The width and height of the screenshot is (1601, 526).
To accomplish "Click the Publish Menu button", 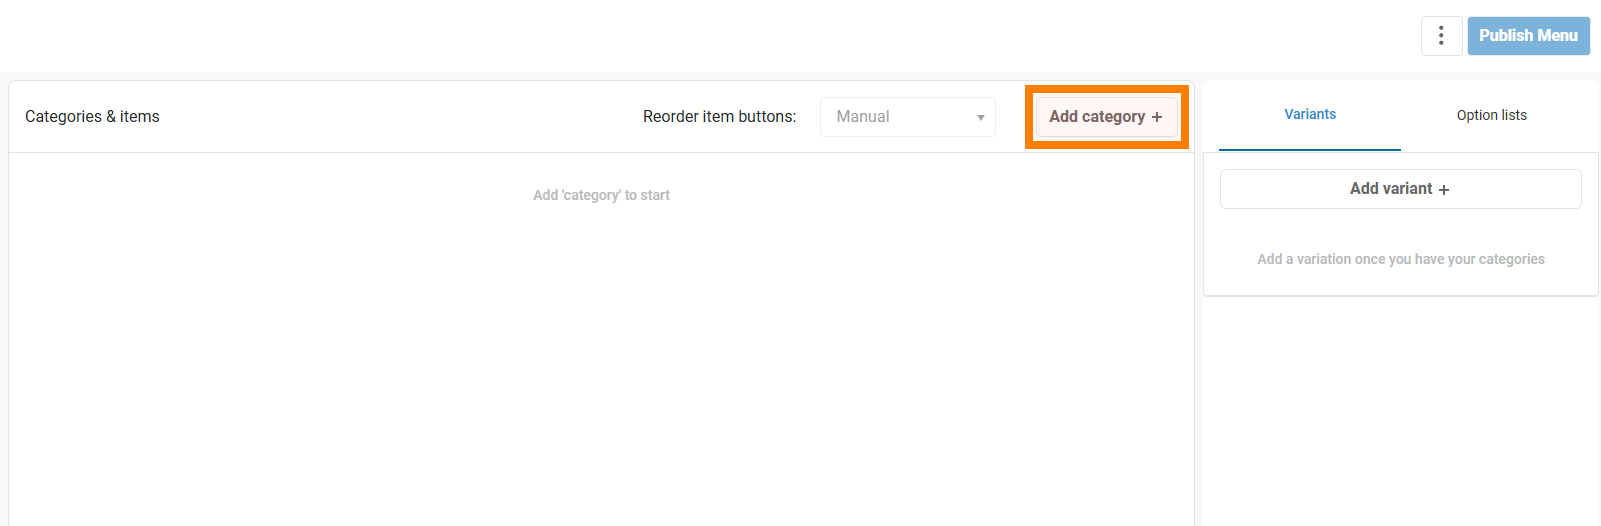I will tap(1528, 36).
